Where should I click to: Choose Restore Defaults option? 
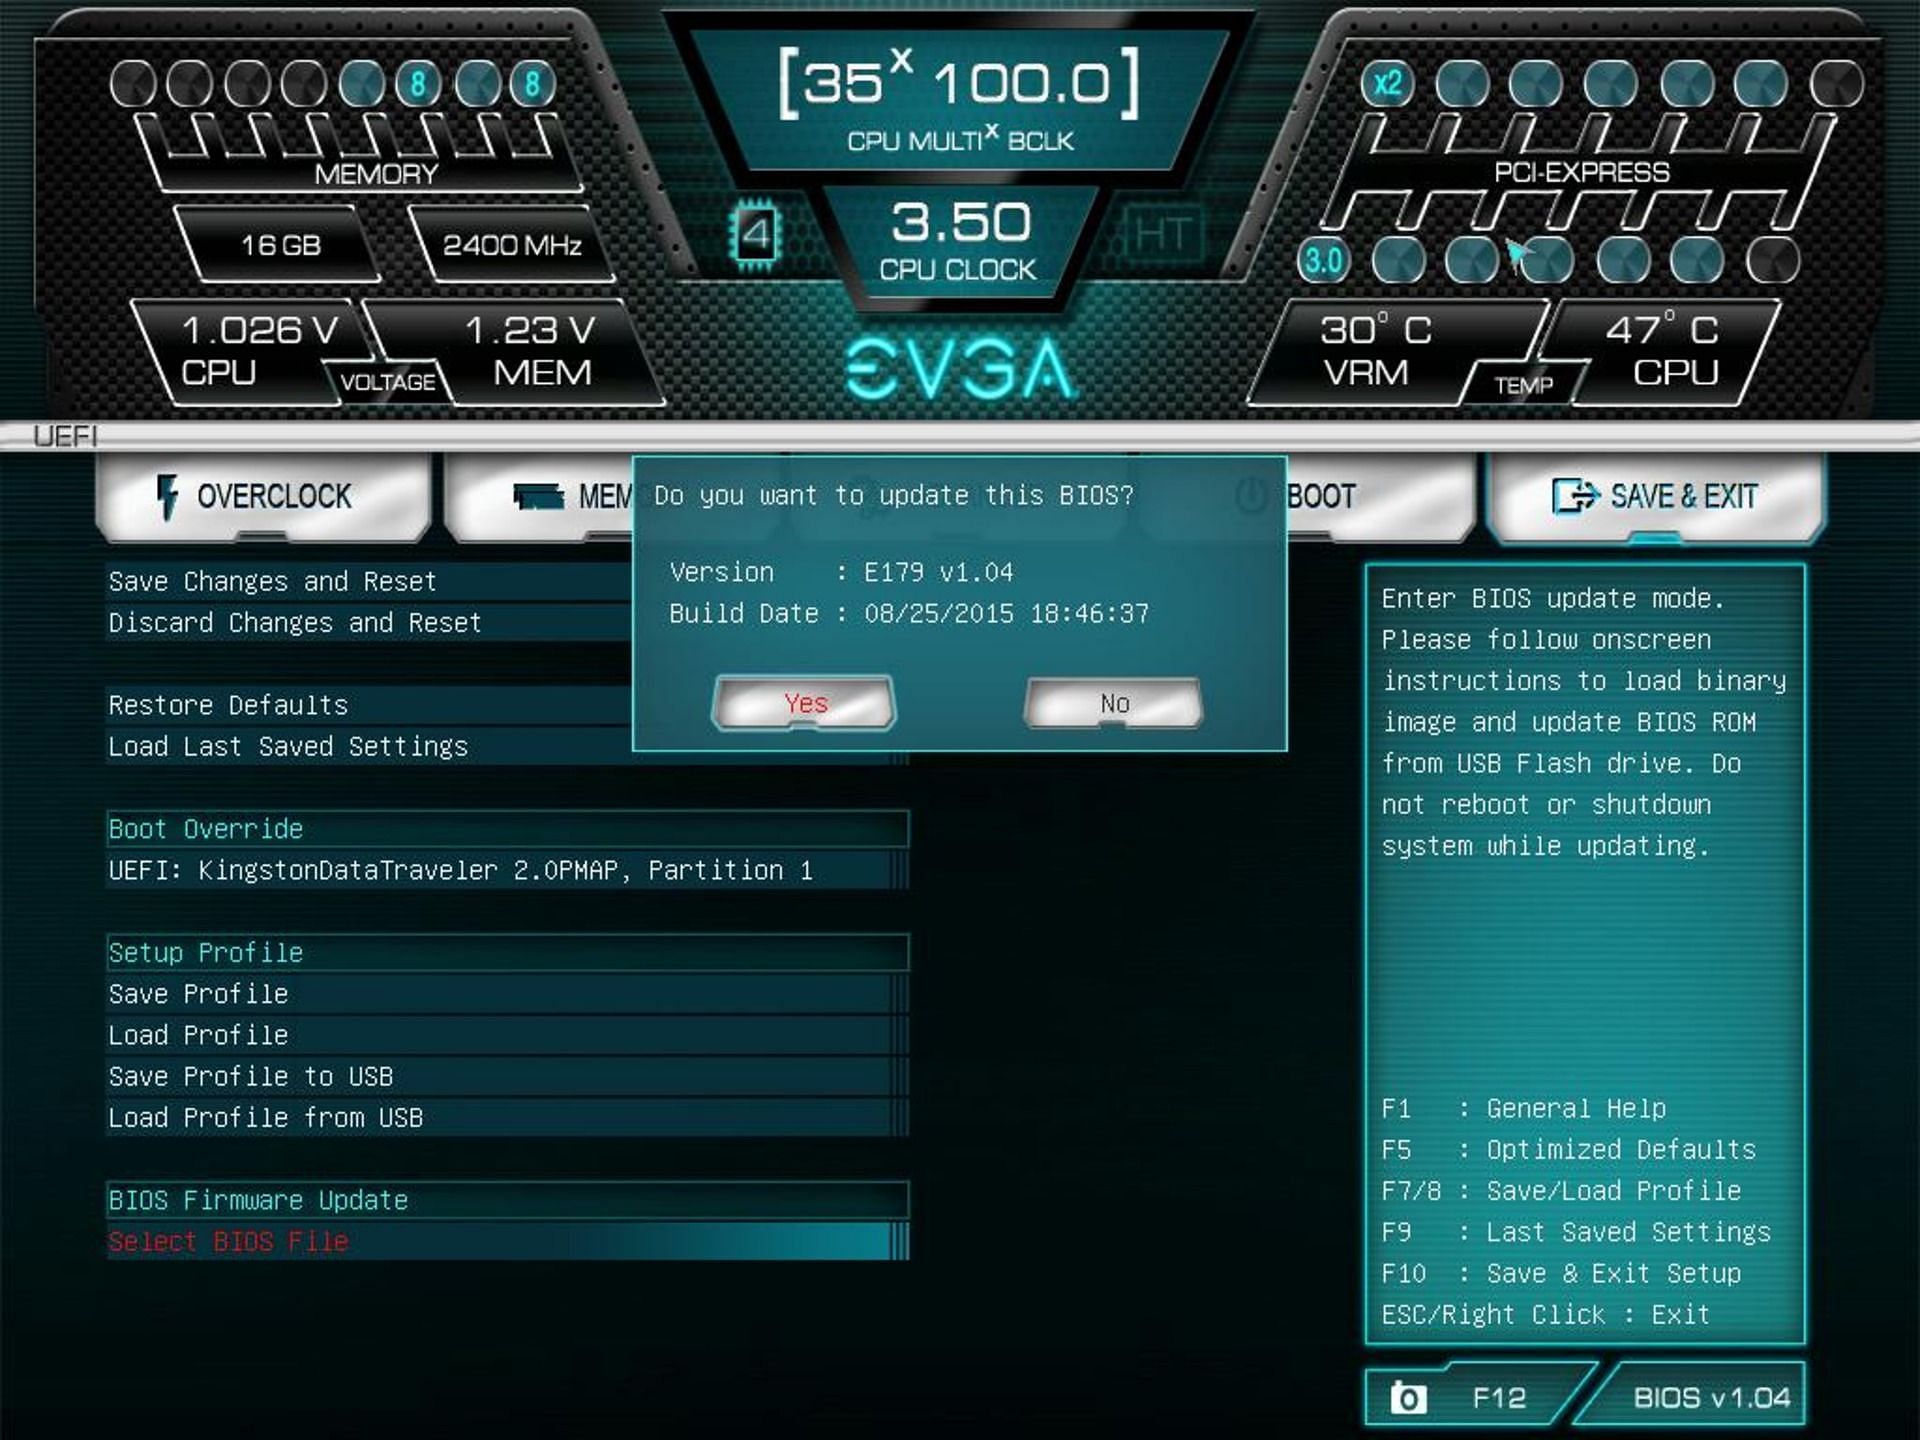click(x=370, y=705)
